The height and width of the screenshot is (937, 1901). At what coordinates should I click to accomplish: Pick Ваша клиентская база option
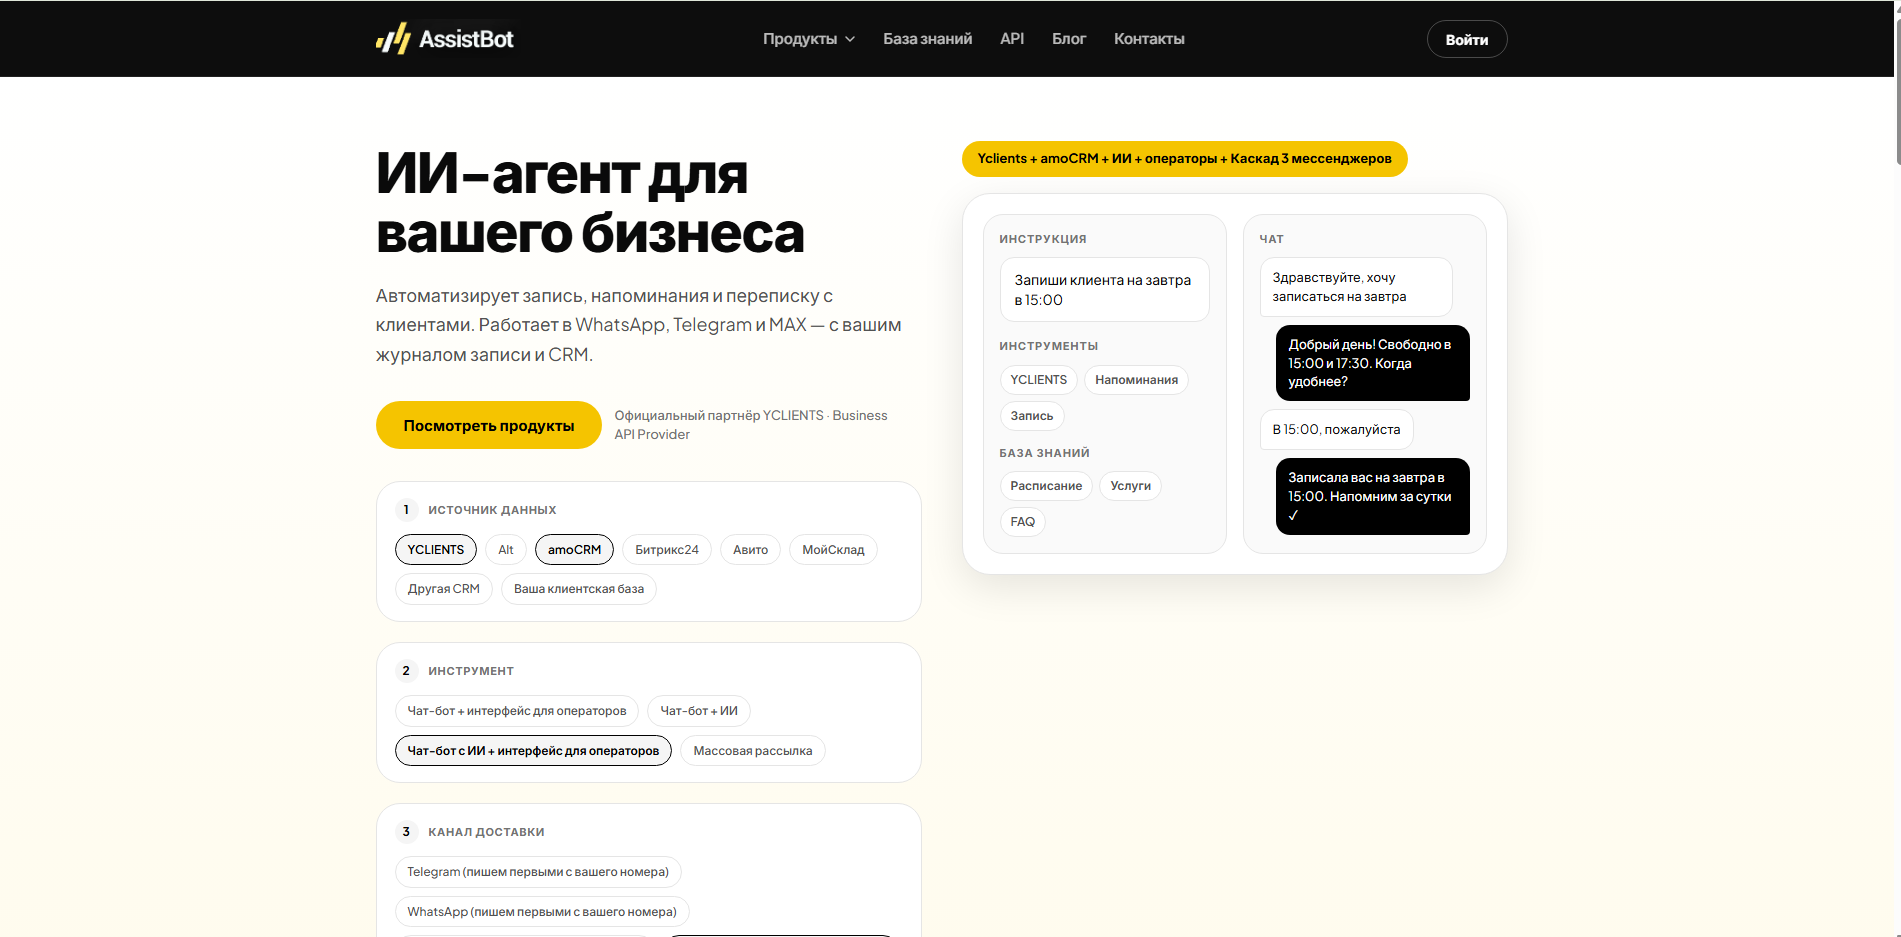click(x=579, y=589)
